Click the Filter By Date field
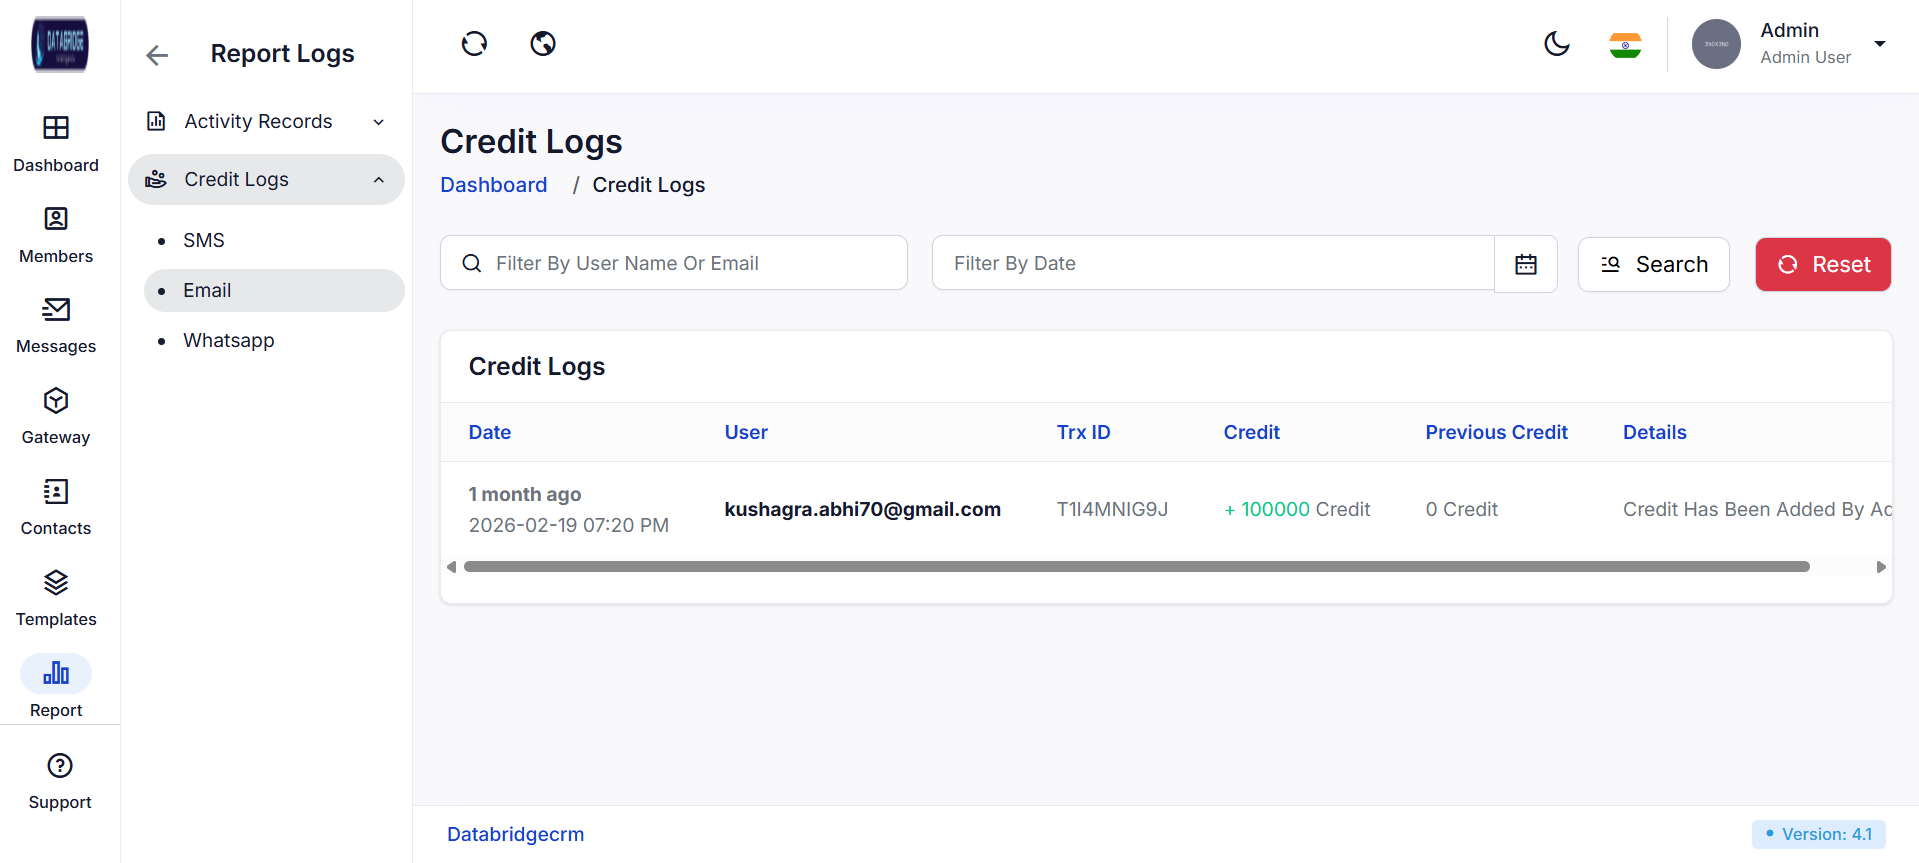1919x863 pixels. (x=1213, y=263)
